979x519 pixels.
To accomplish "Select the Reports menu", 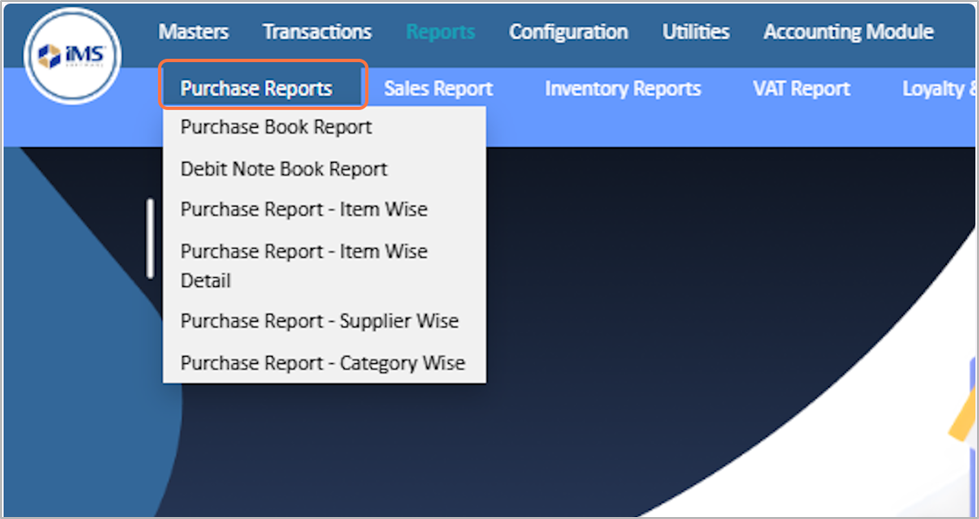I will 440,32.
